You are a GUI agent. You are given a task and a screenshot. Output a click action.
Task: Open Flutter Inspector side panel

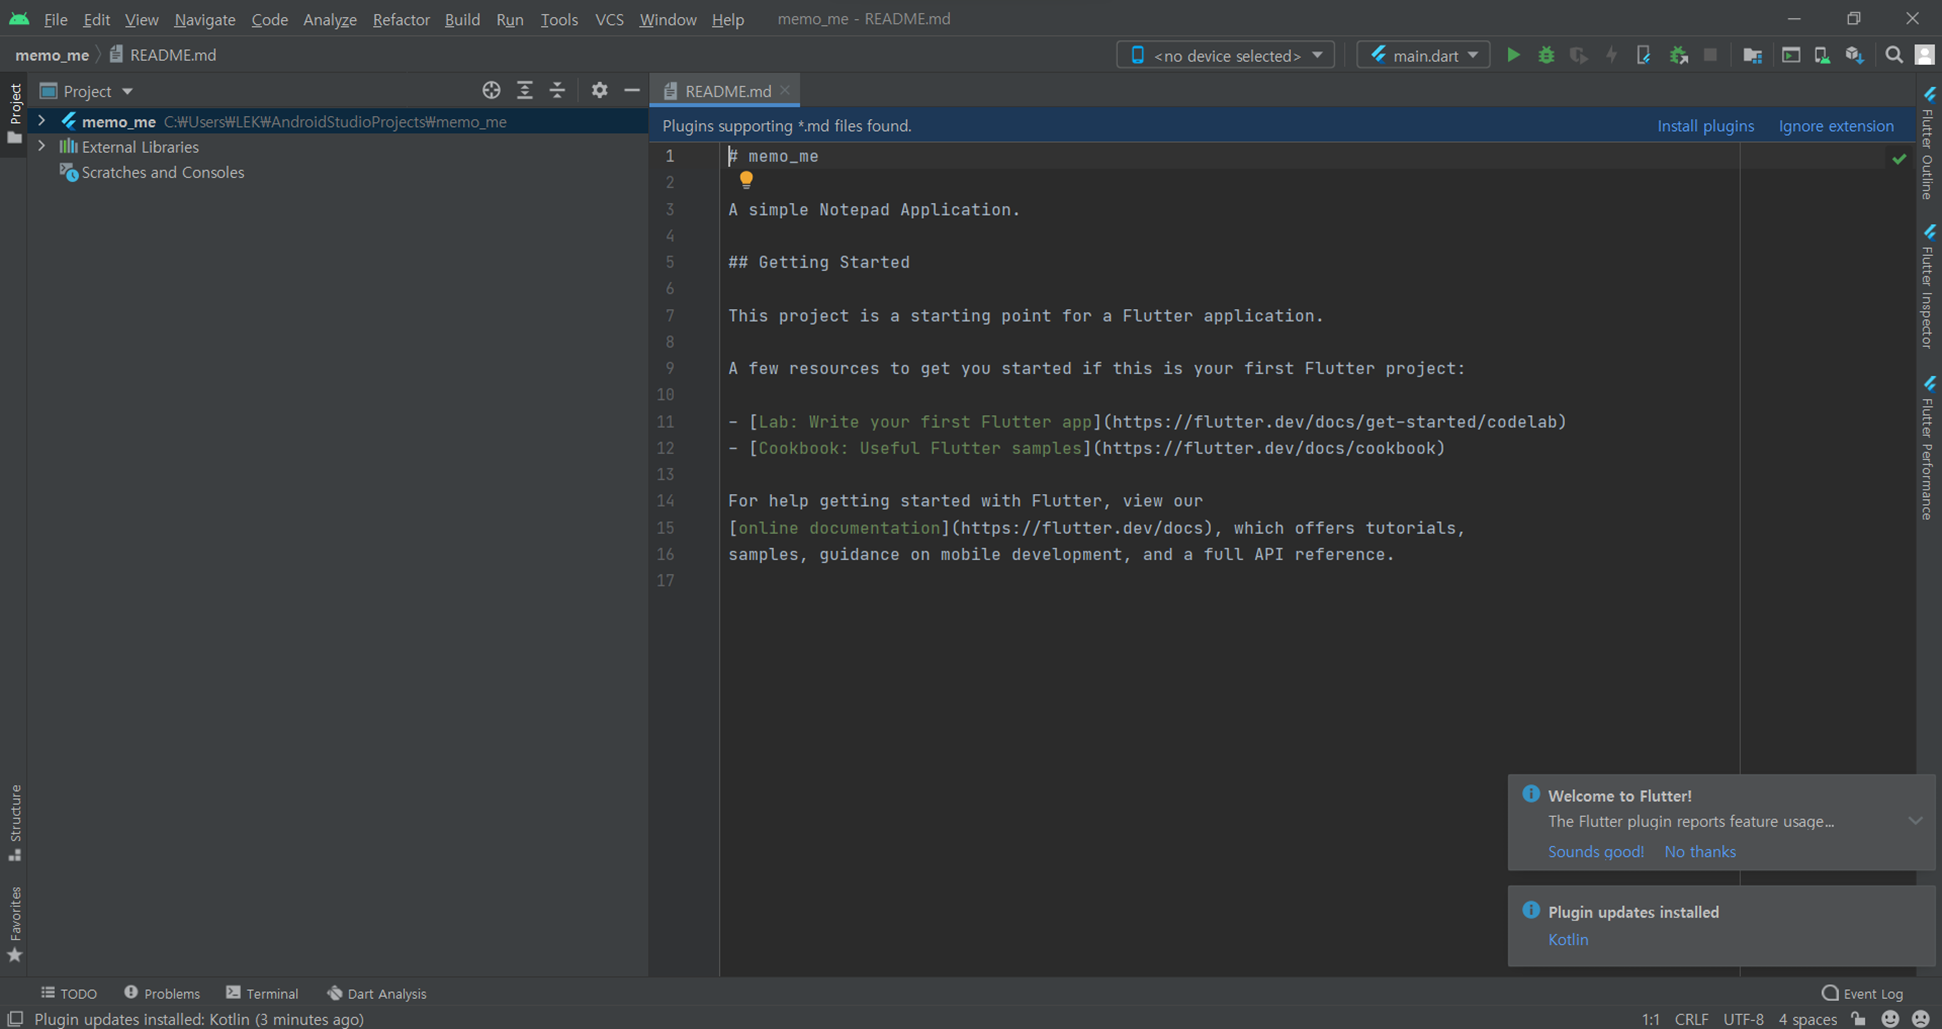coord(1928,286)
